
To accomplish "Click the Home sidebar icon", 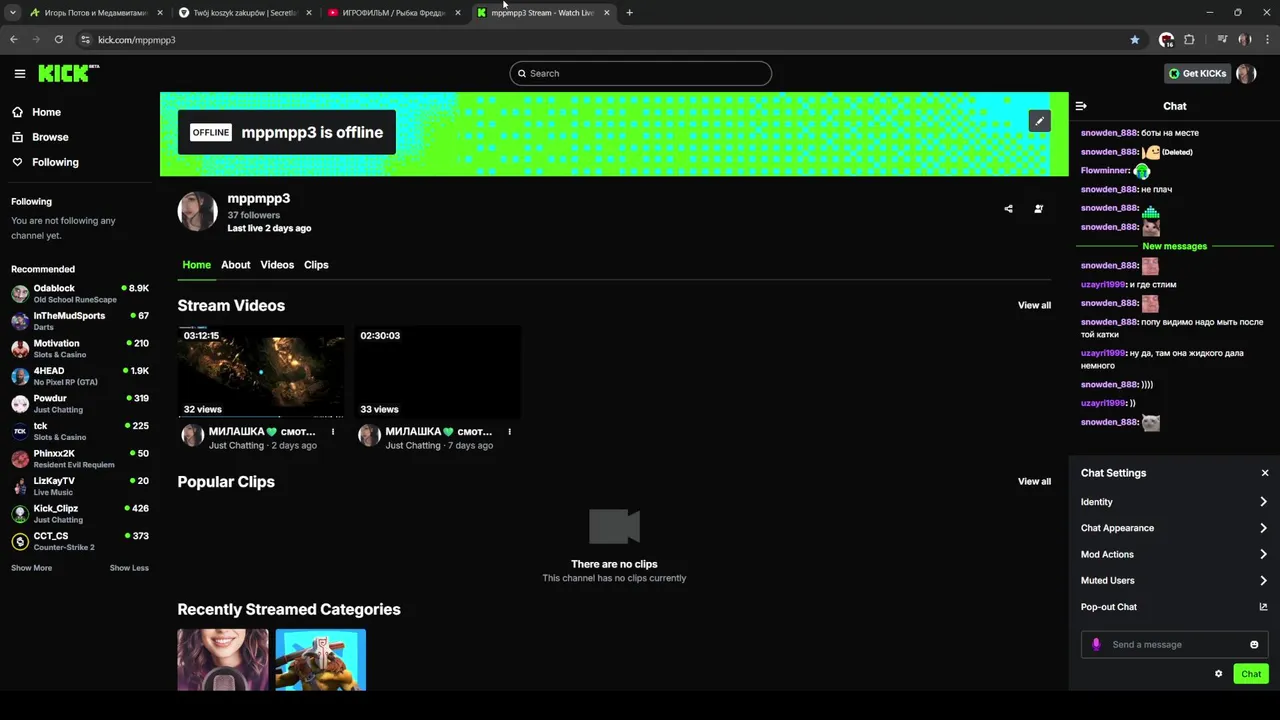I will coord(17,112).
